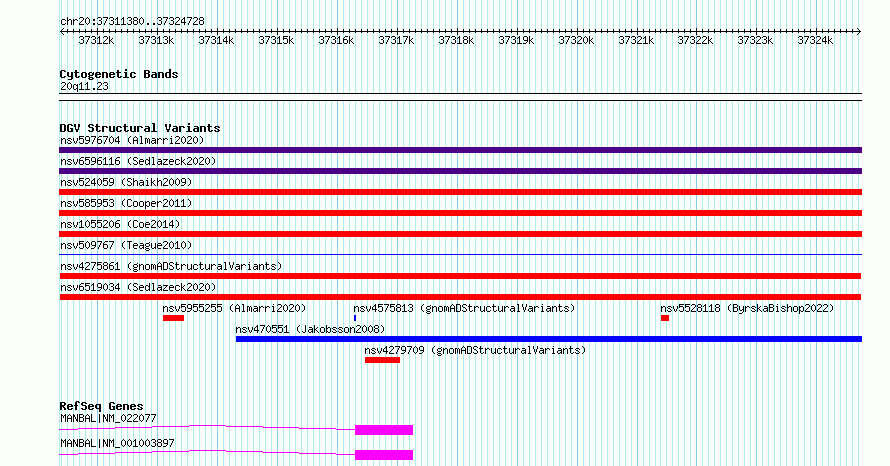Select the tiny blue nsv4575813 variant marker
Image resolution: width=890 pixels, height=466 pixels.
[355, 318]
